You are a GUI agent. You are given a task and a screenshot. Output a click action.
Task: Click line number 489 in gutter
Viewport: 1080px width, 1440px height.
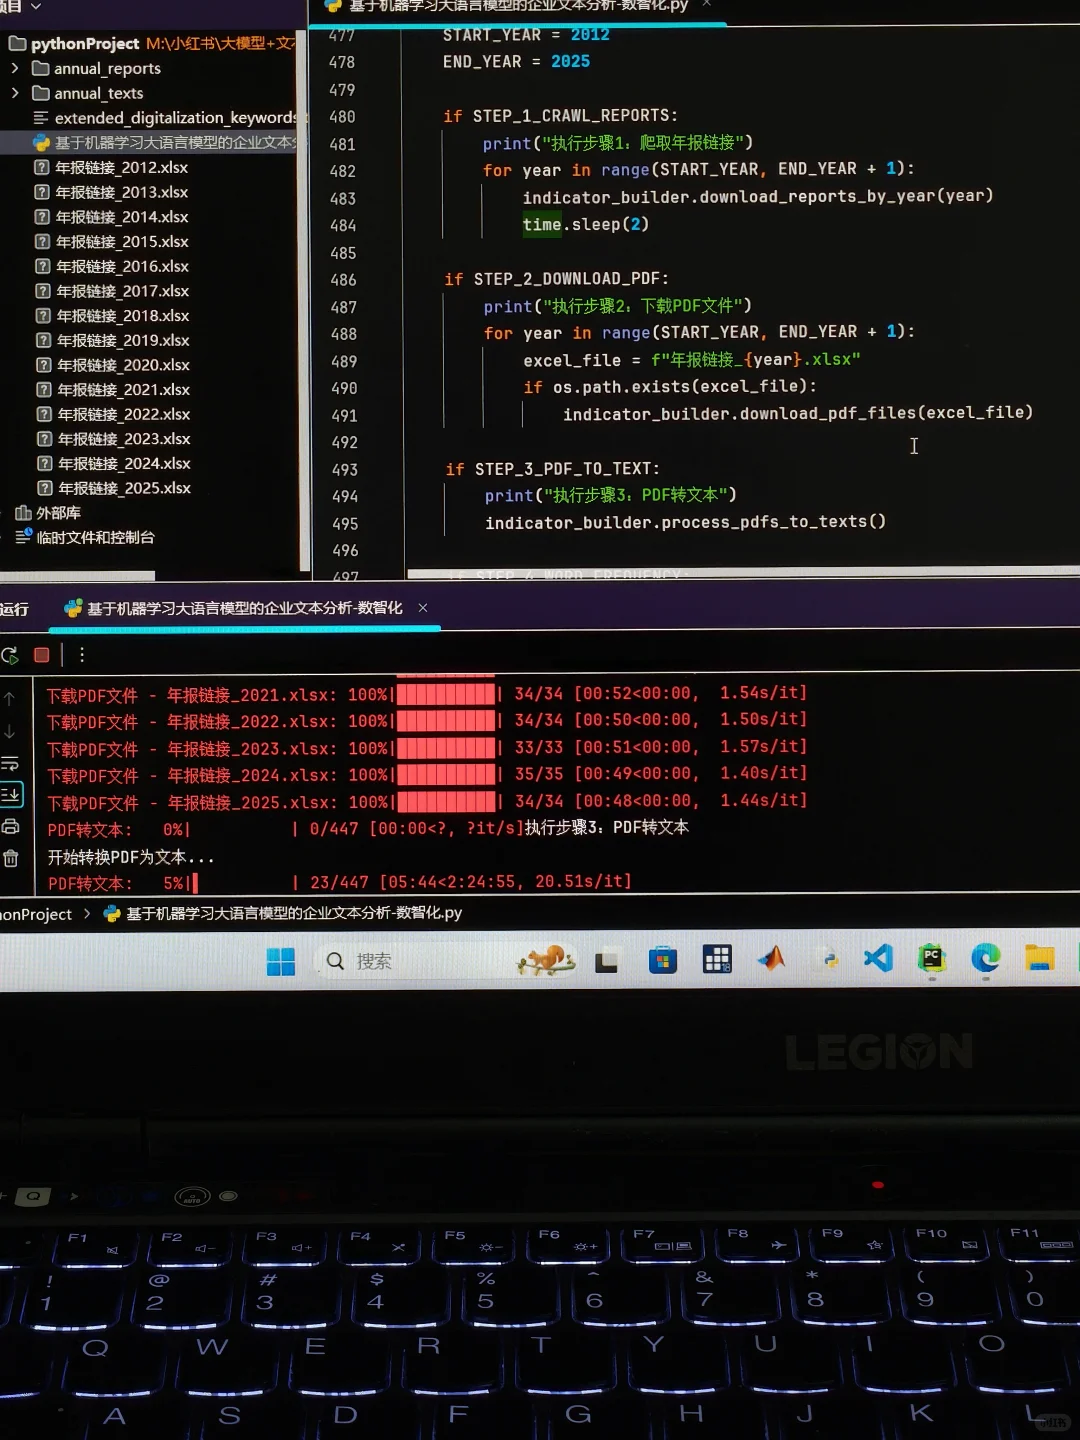click(344, 362)
